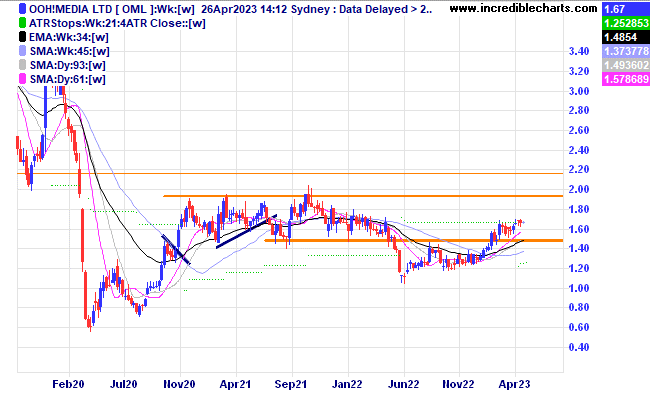Click the 0.60 price axis label
Image resolution: width=651 pixels, height=395 pixels.
pyautogui.click(x=579, y=327)
